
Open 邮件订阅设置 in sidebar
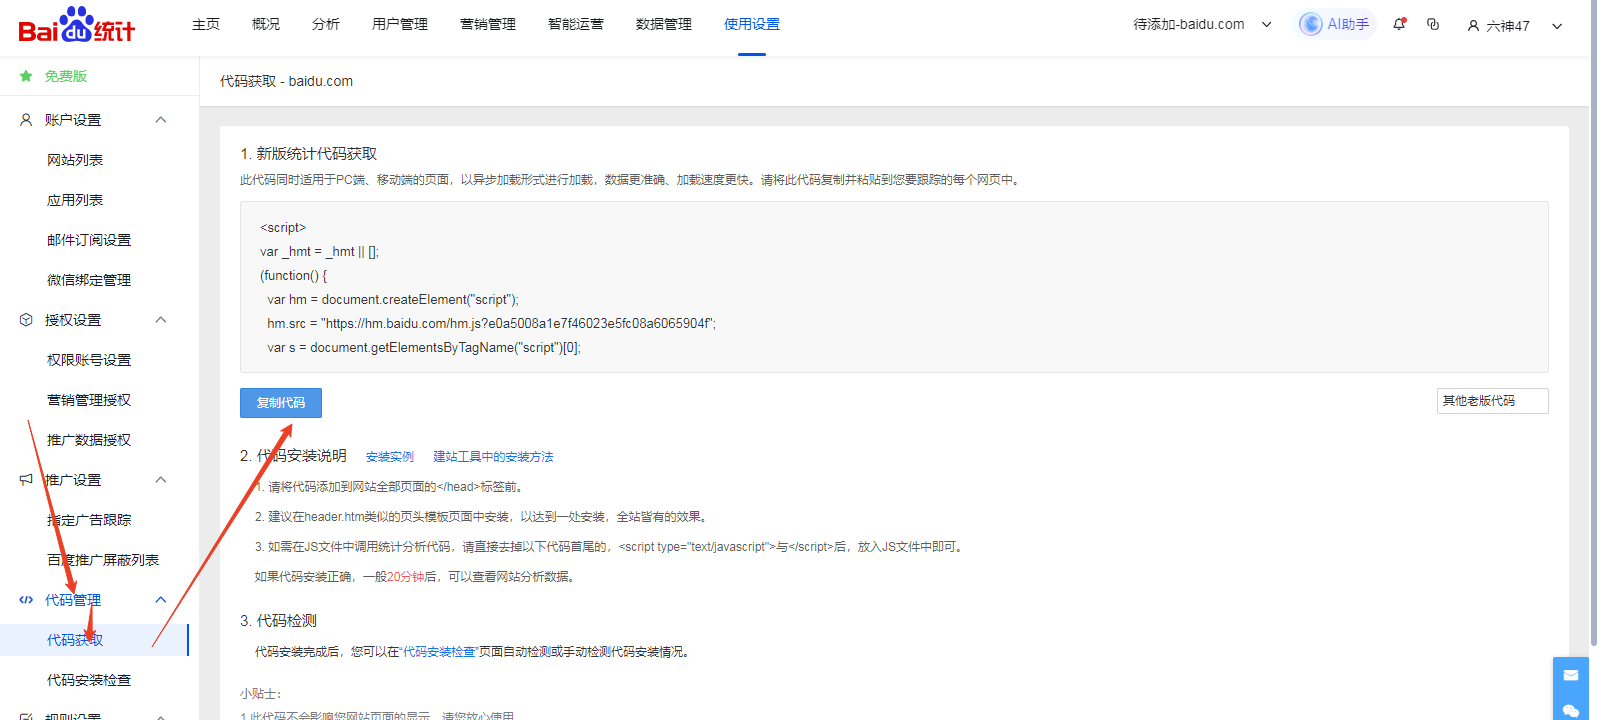pos(89,240)
